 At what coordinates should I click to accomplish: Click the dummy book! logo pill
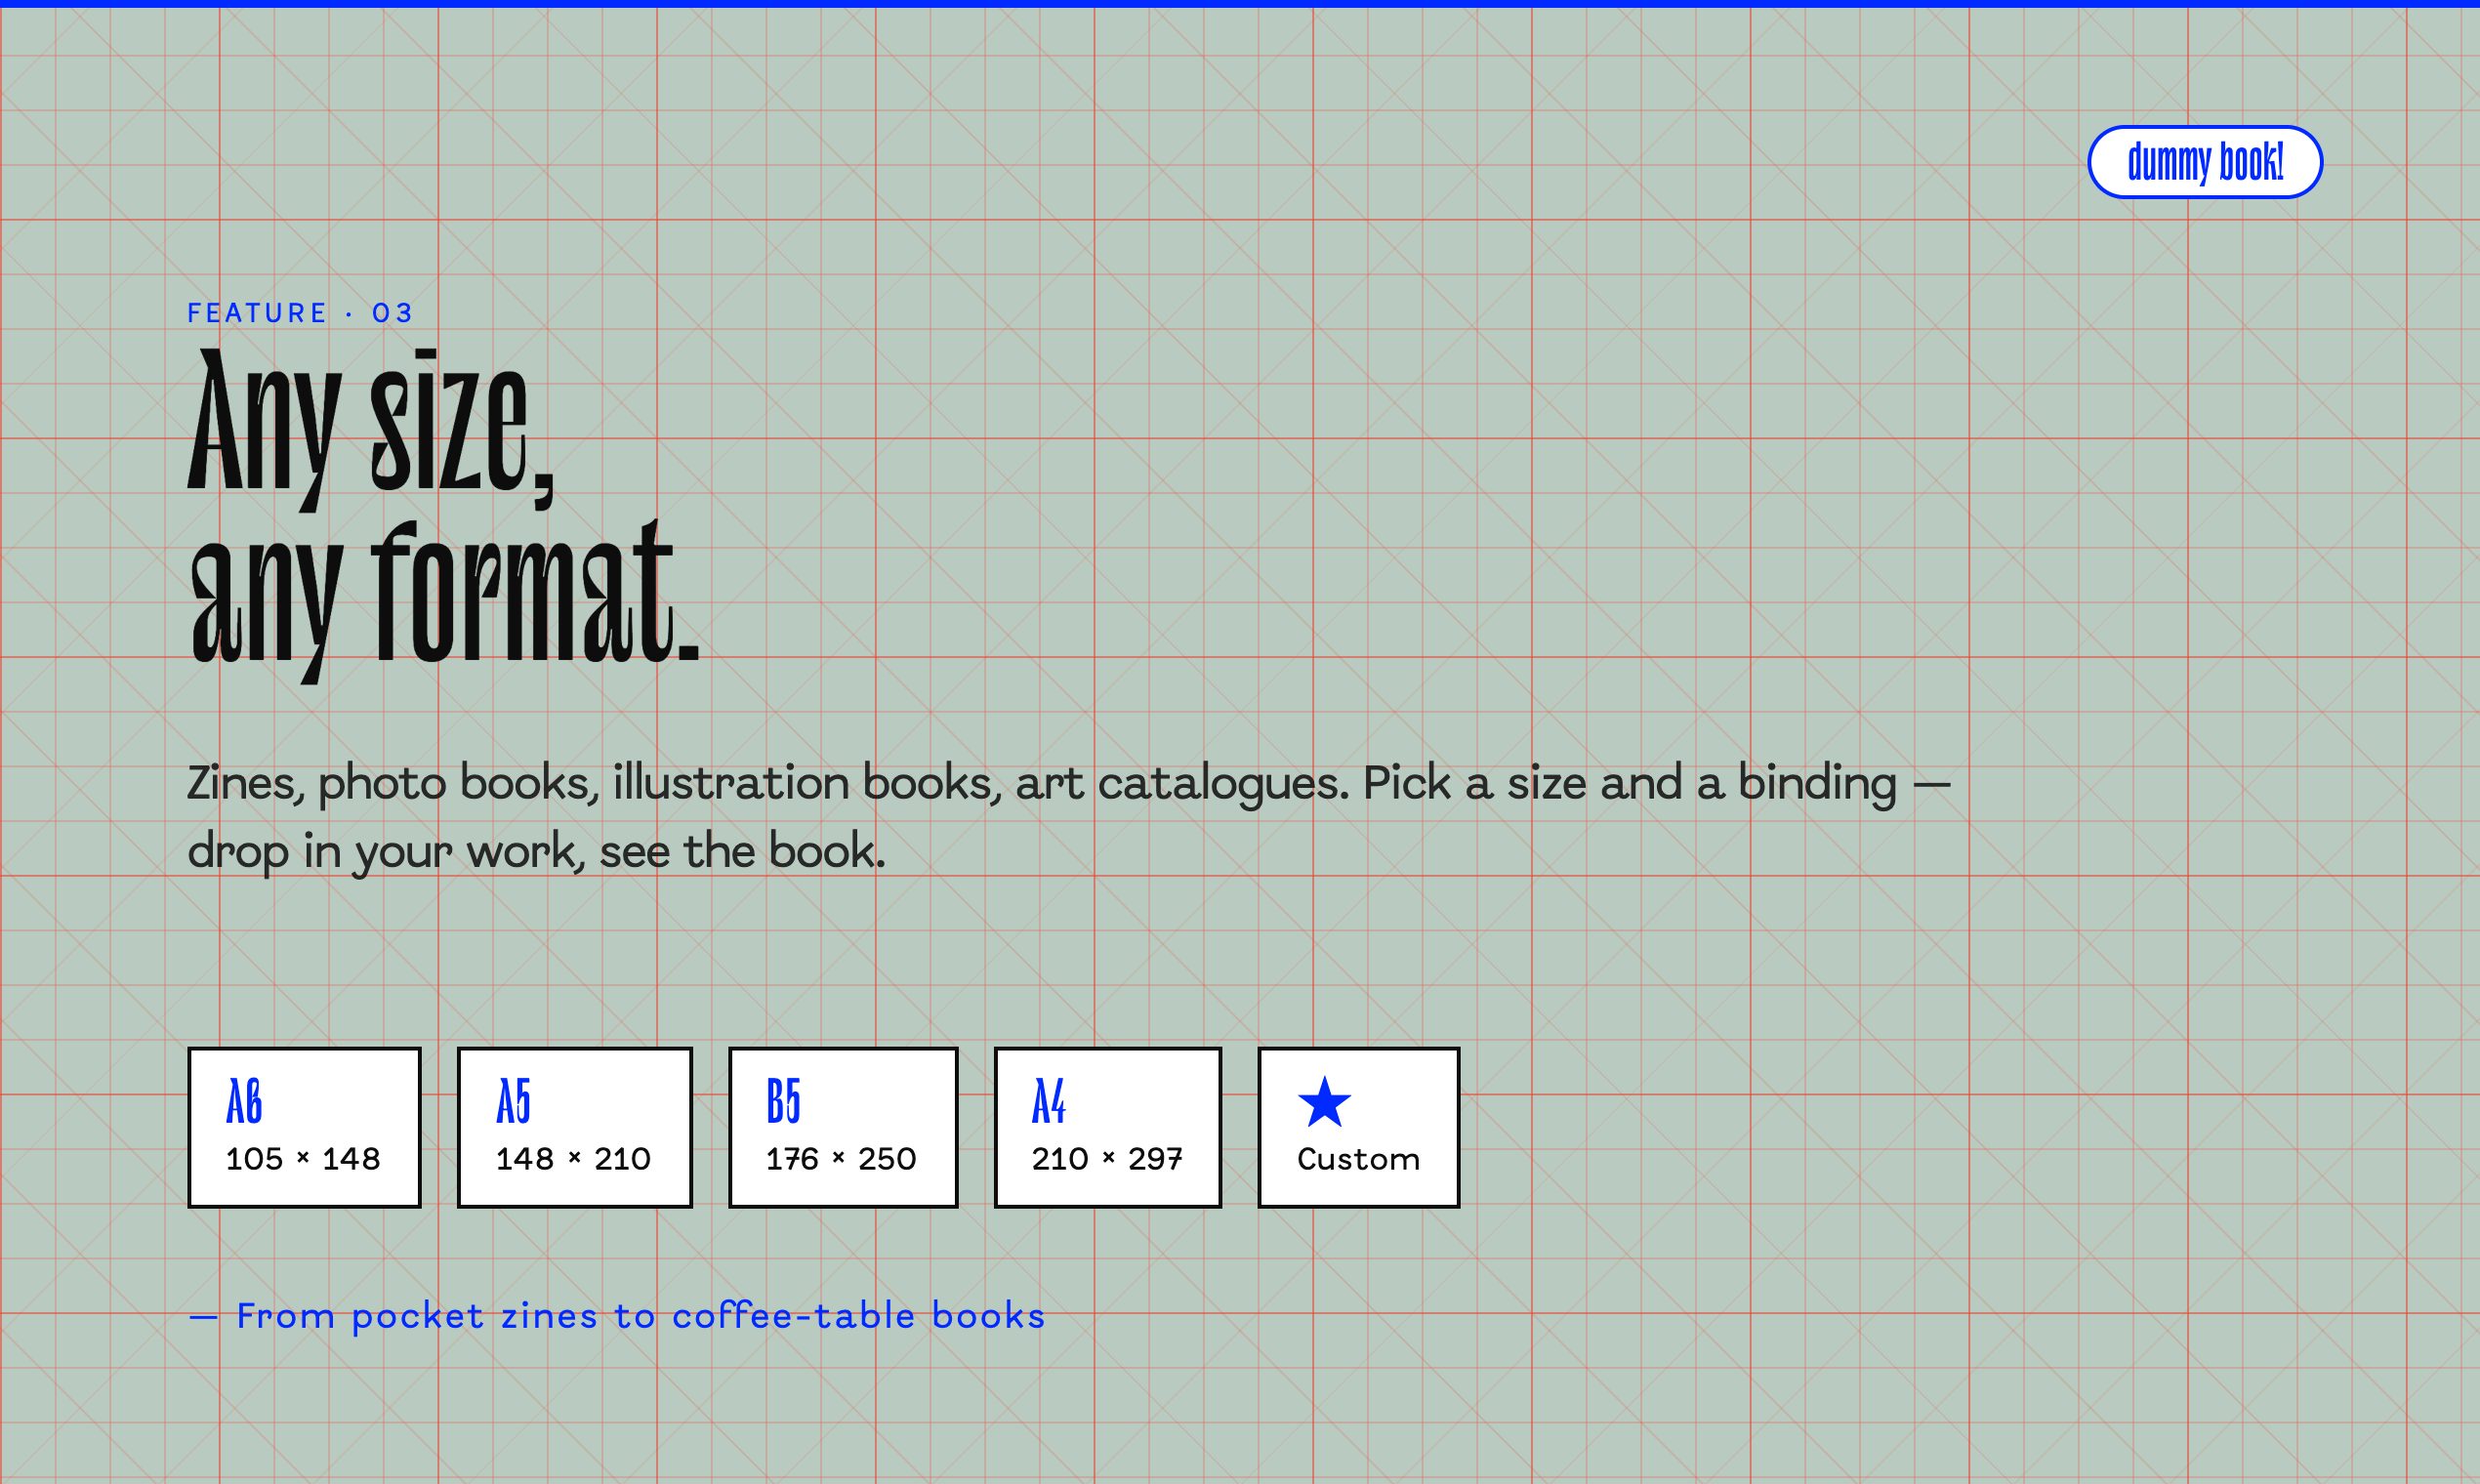tap(2204, 162)
